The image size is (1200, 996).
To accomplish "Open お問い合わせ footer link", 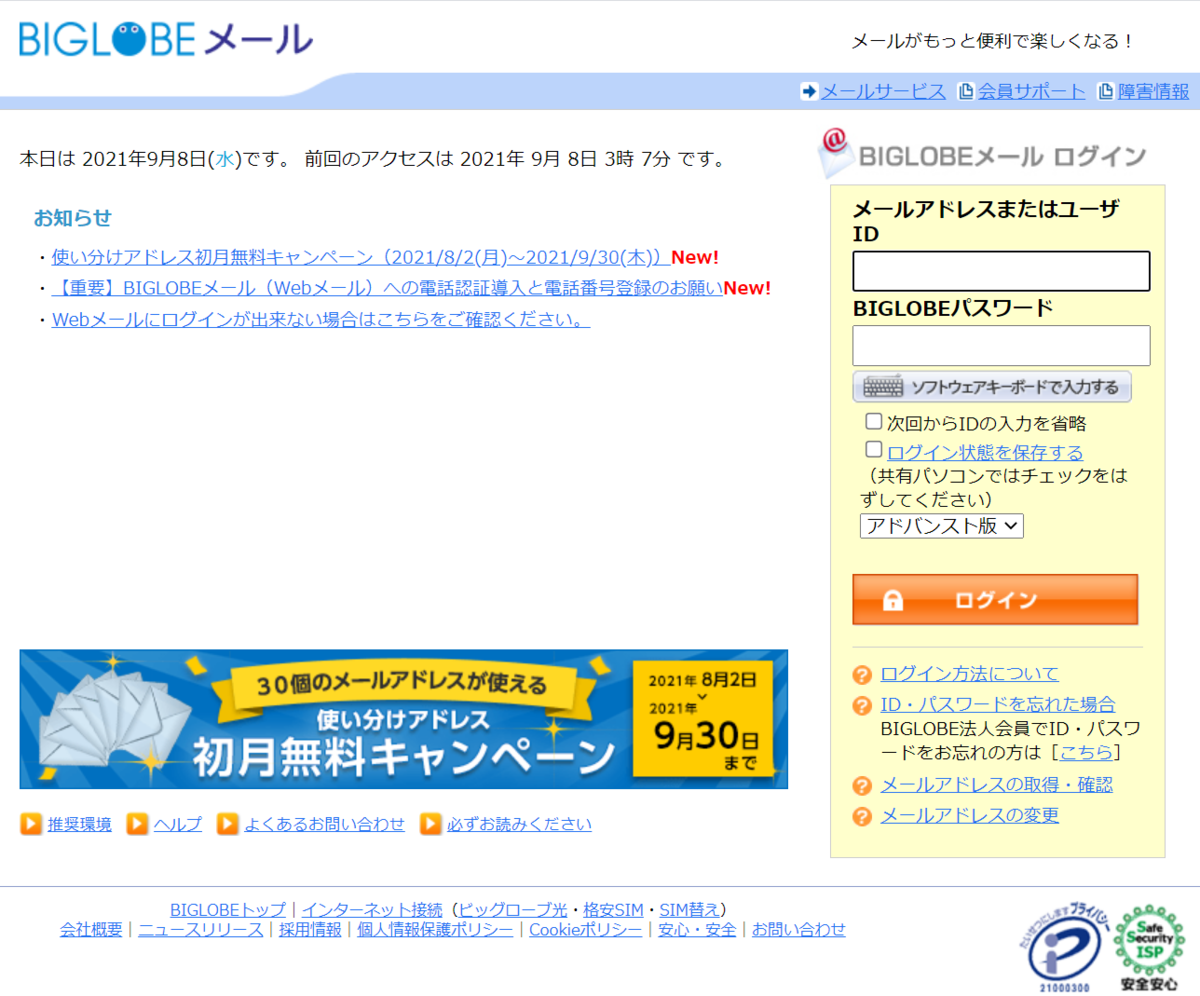I will coord(799,930).
